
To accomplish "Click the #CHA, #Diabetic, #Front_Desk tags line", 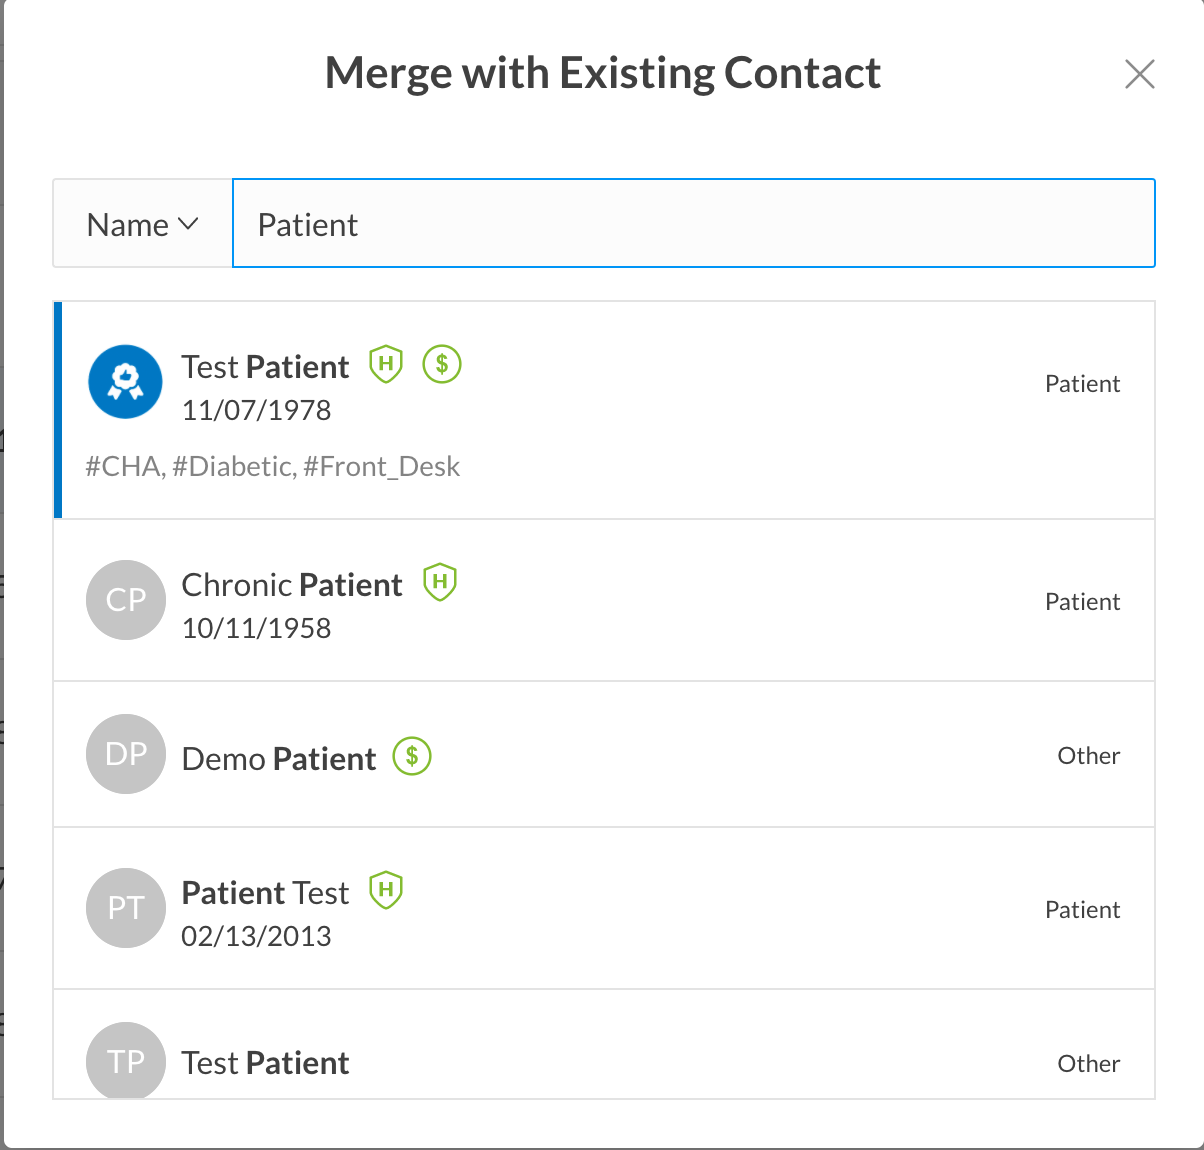I will (273, 467).
